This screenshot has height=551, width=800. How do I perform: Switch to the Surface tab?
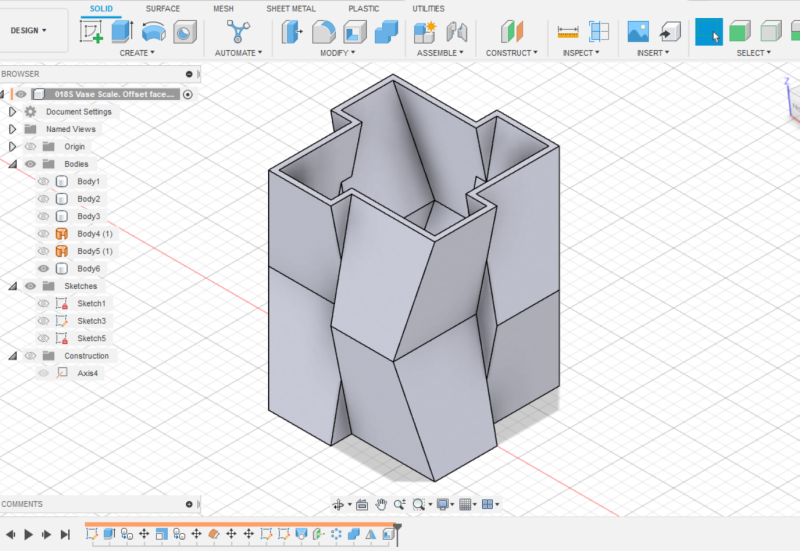pyautogui.click(x=163, y=8)
